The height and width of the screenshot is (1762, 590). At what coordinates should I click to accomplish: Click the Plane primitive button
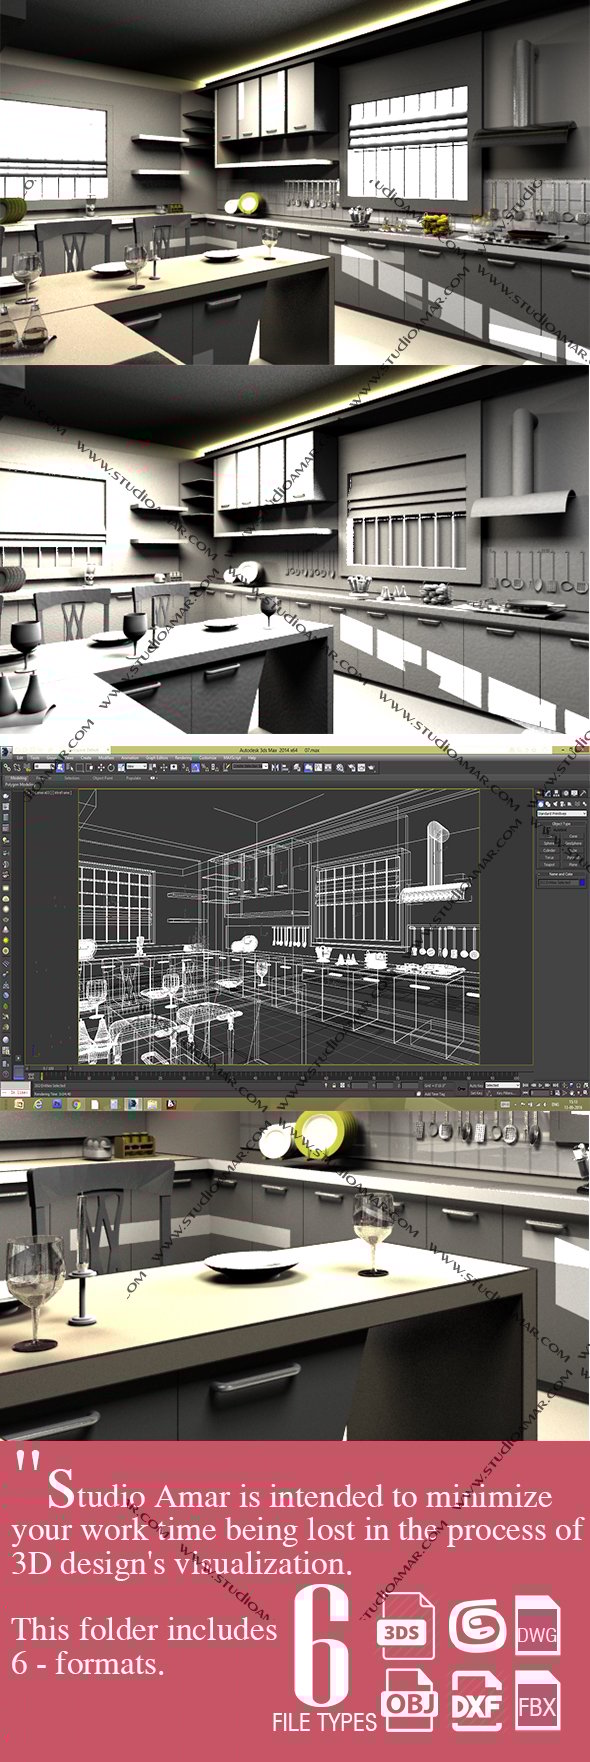pos(573,864)
